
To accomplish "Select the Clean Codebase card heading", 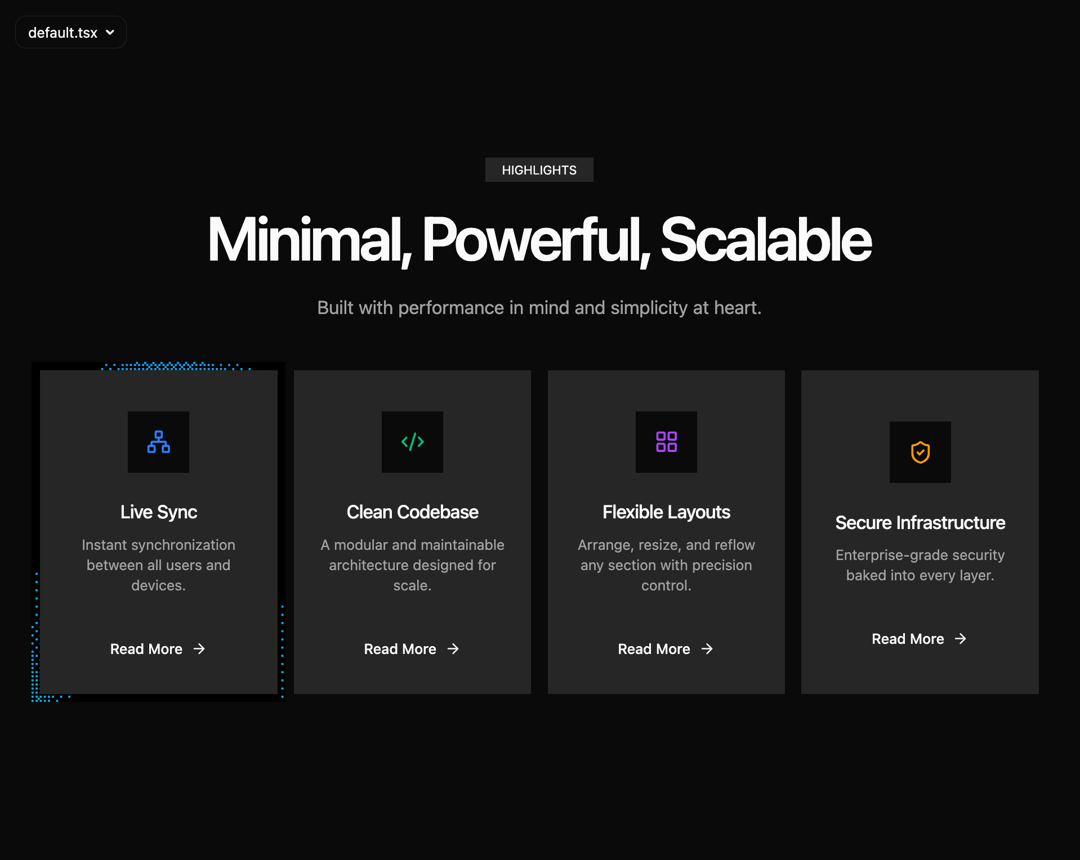I will [413, 512].
